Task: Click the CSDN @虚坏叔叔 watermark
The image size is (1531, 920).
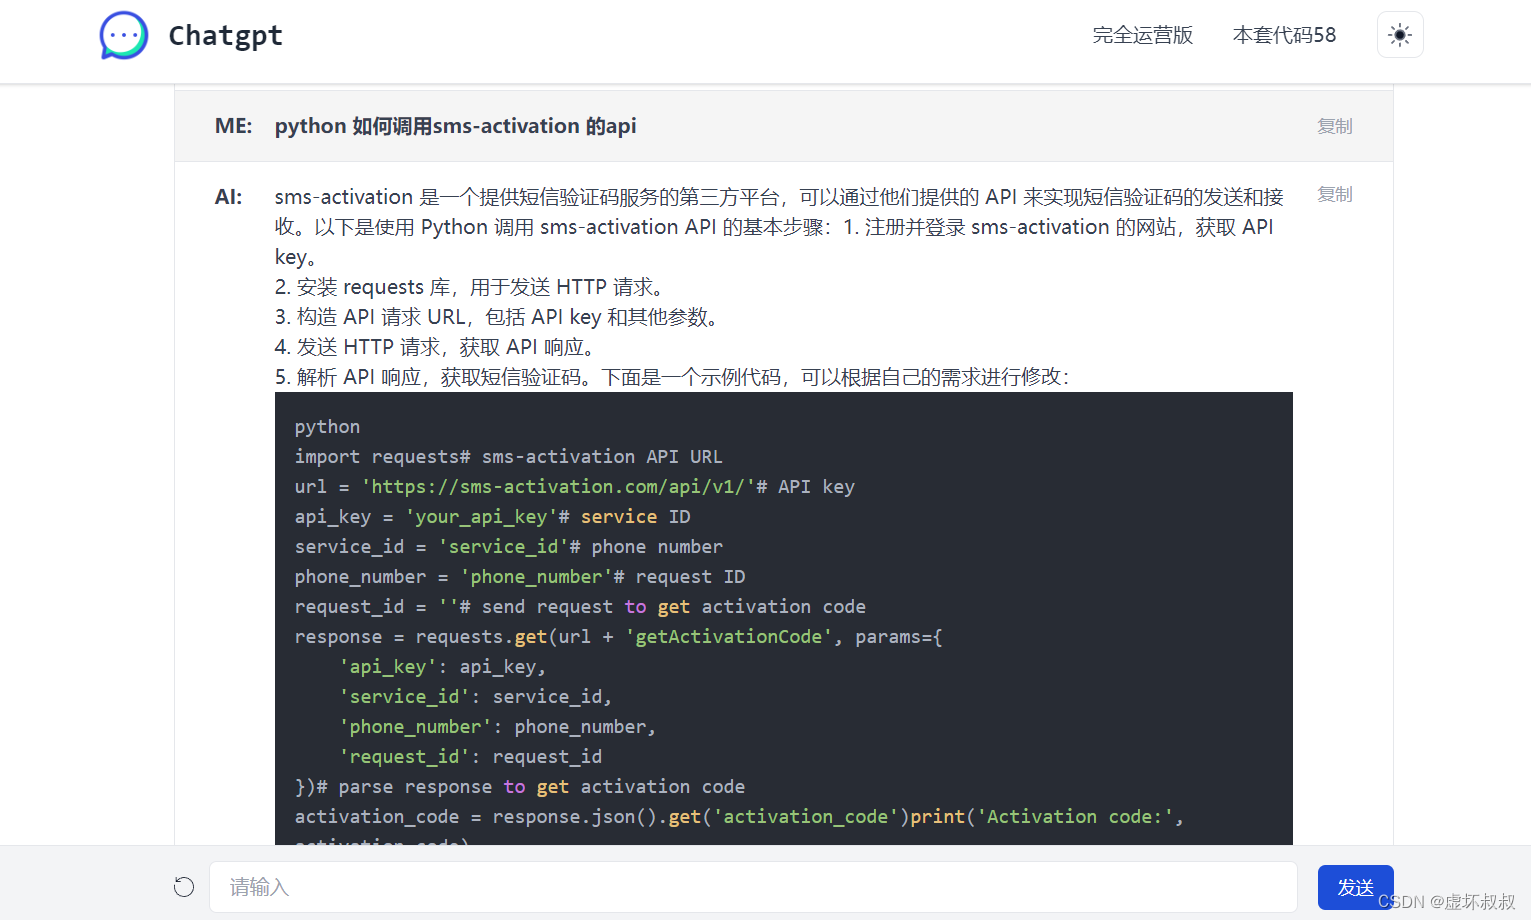Action: tap(1446, 902)
